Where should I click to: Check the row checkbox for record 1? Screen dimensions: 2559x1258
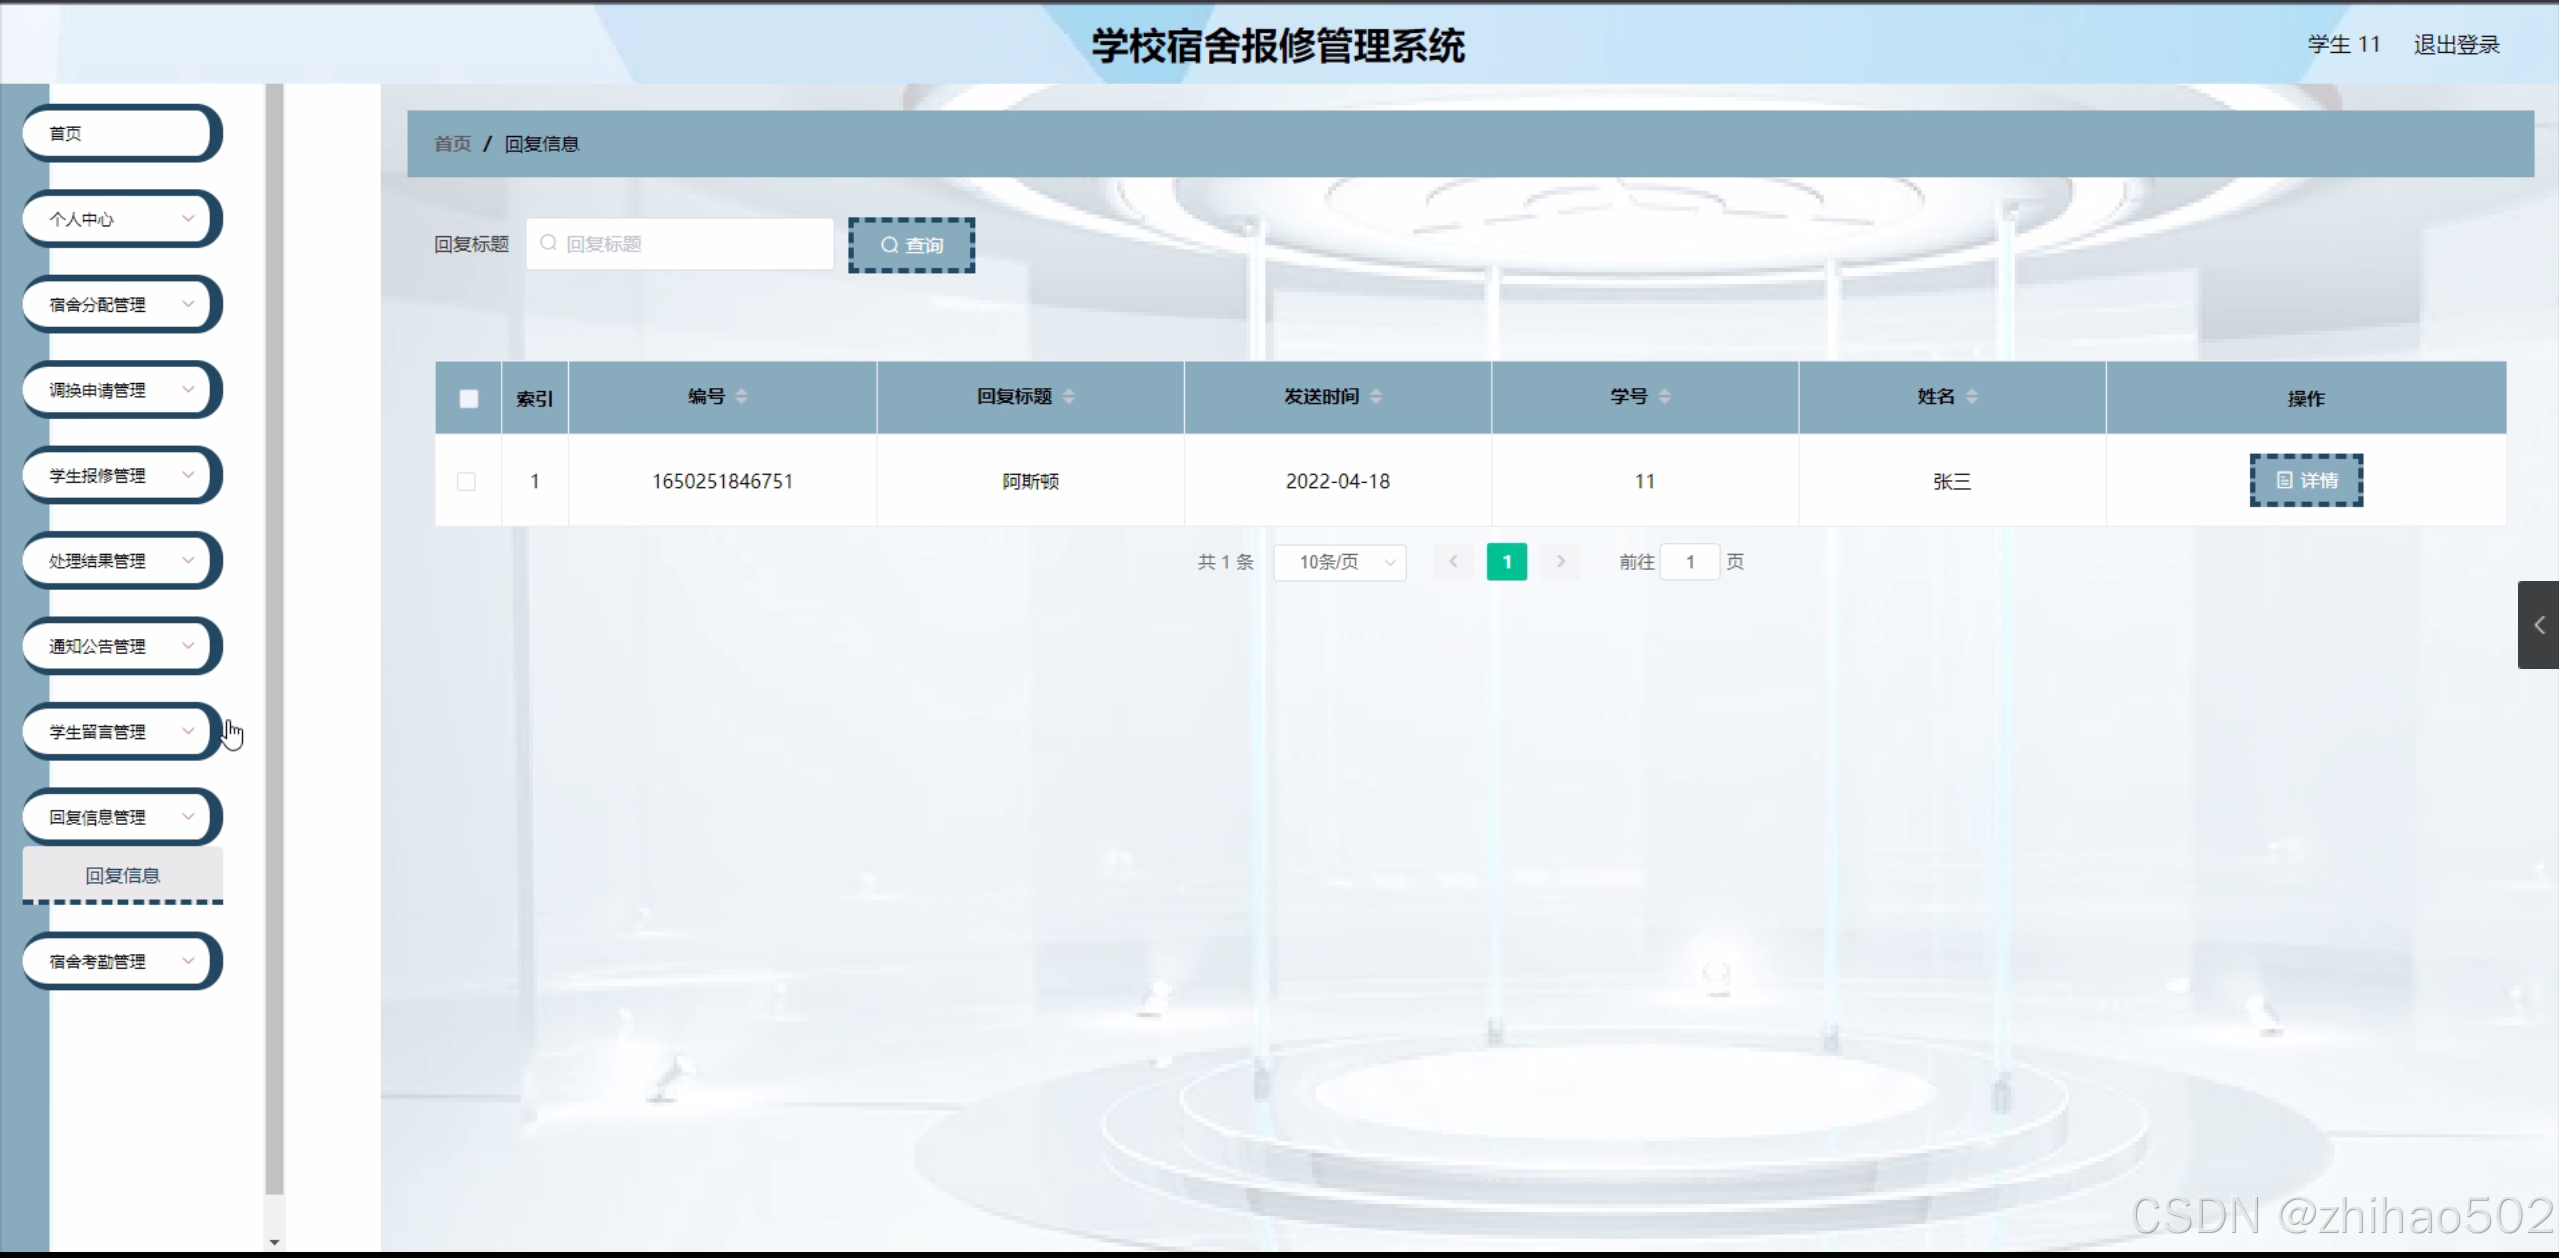point(466,482)
